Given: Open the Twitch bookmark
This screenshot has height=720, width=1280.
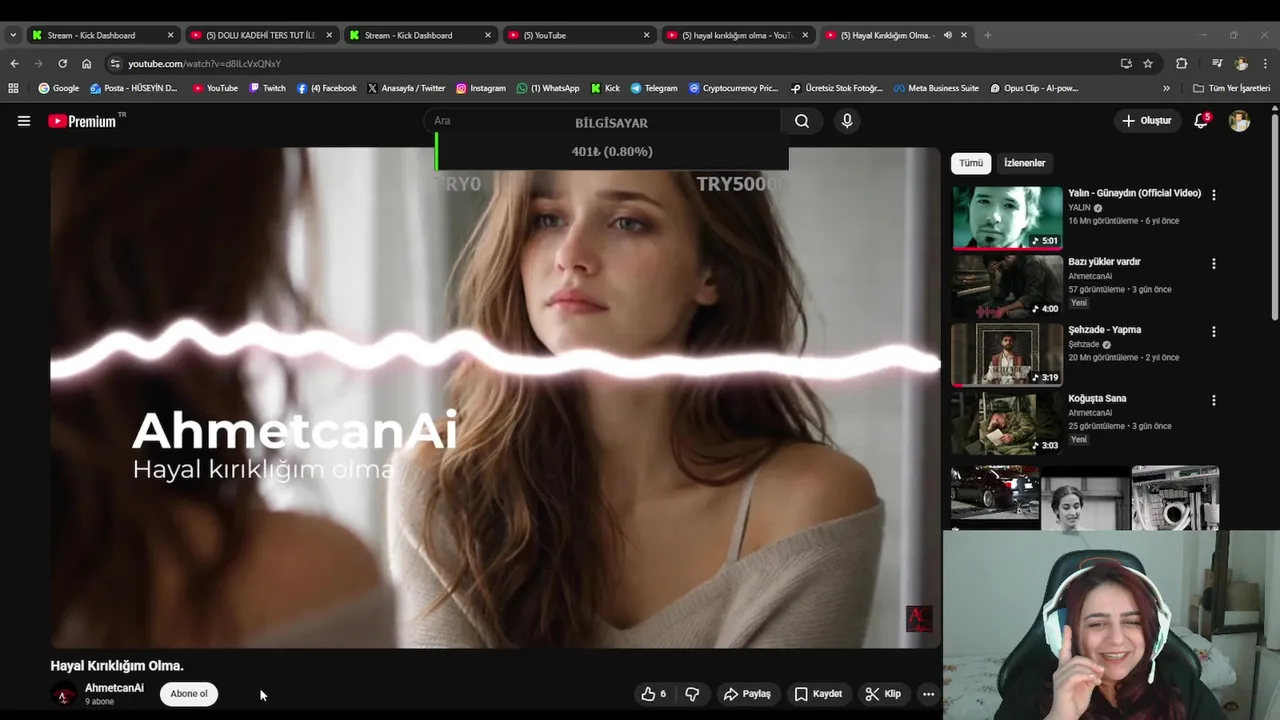Looking at the screenshot, I should 267,88.
